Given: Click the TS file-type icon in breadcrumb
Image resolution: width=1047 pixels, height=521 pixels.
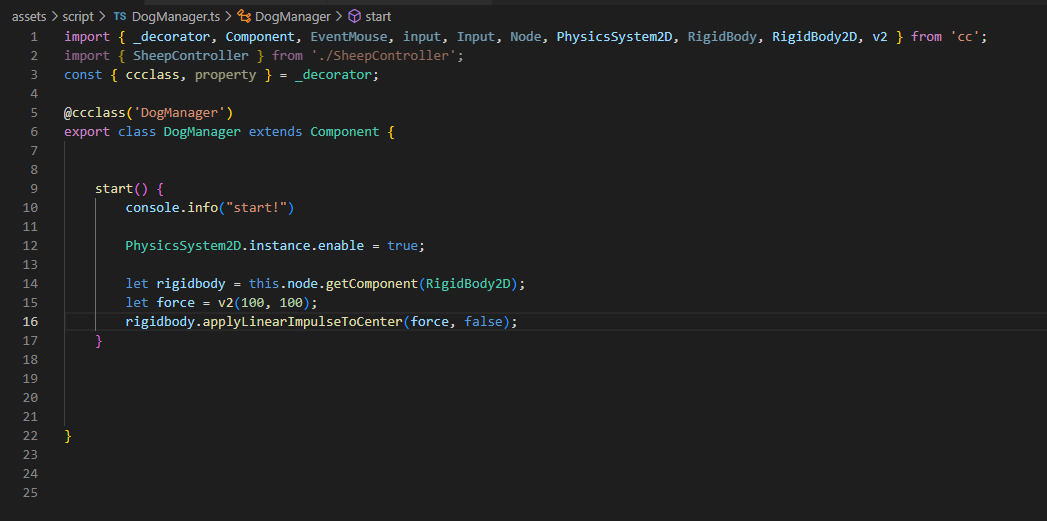Looking at the screenshot, I should click(120, 16).
